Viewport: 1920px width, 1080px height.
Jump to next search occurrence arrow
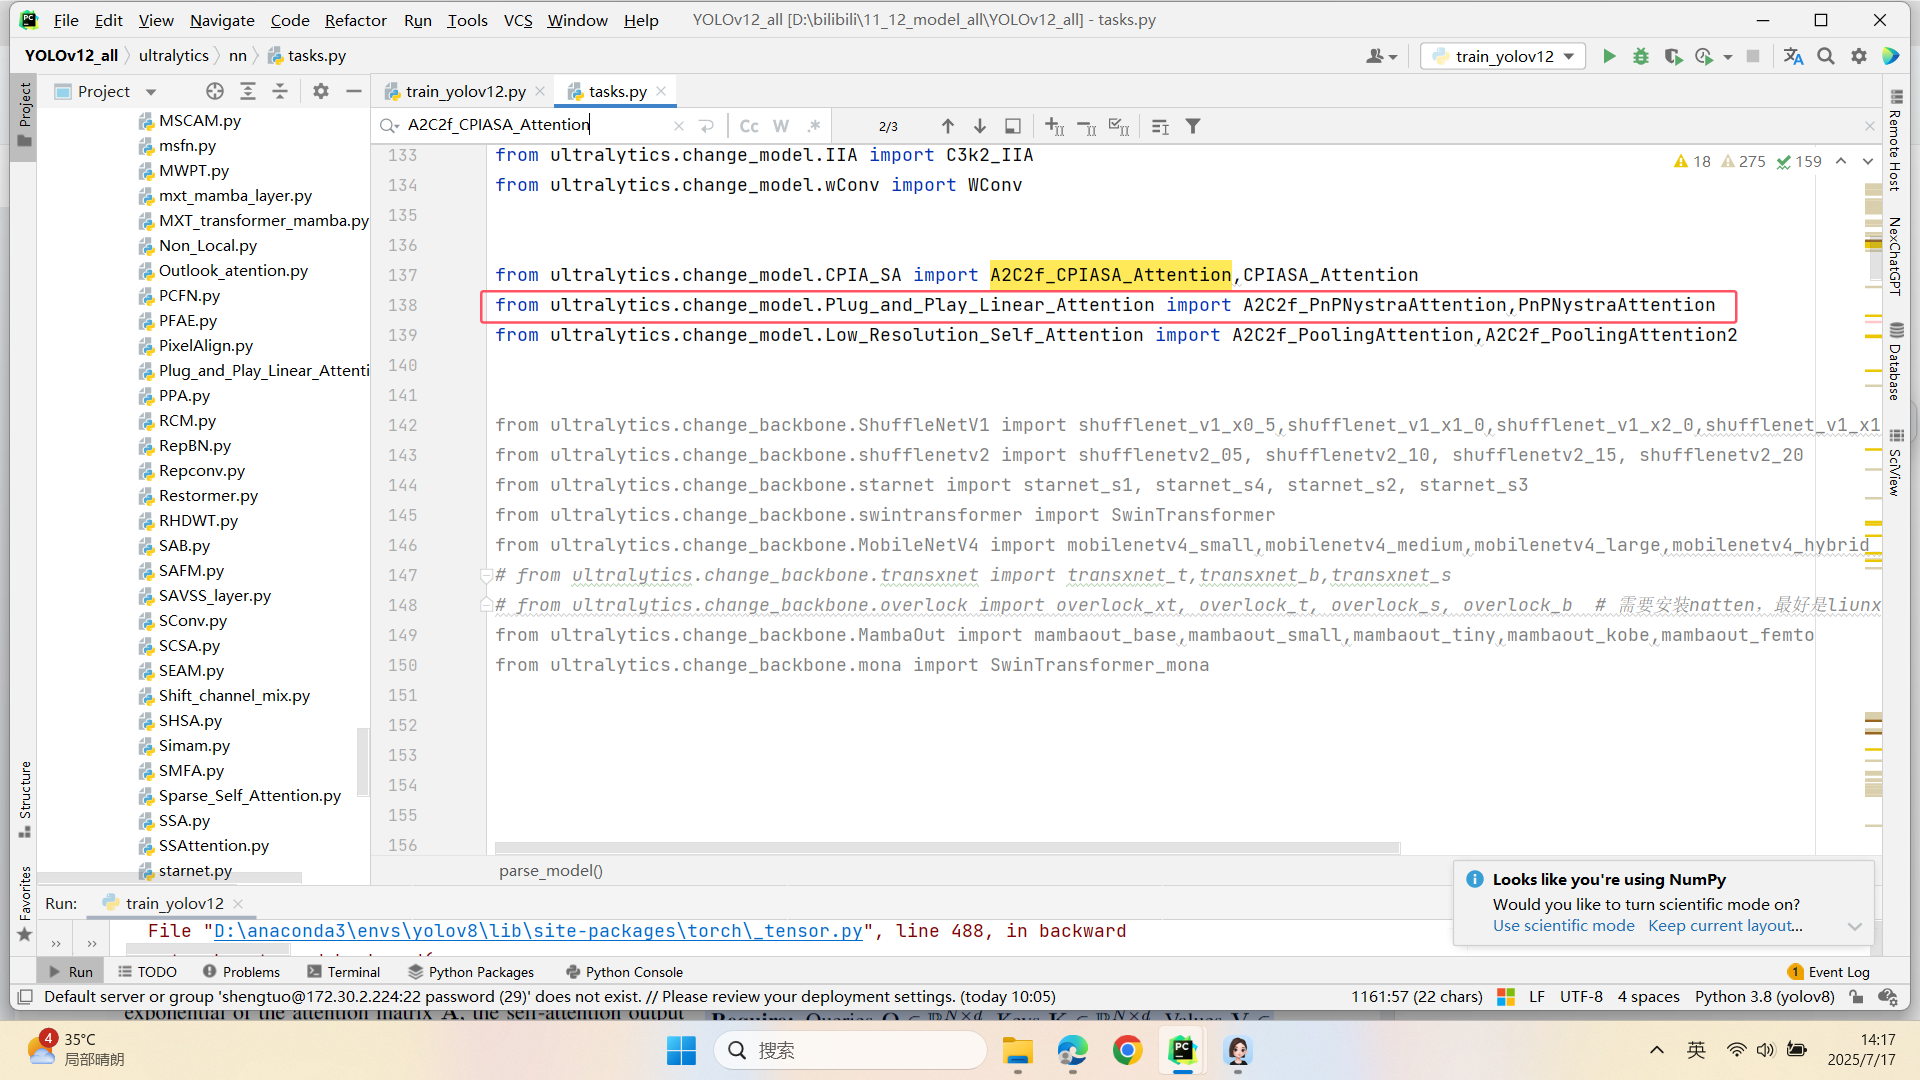980,126
